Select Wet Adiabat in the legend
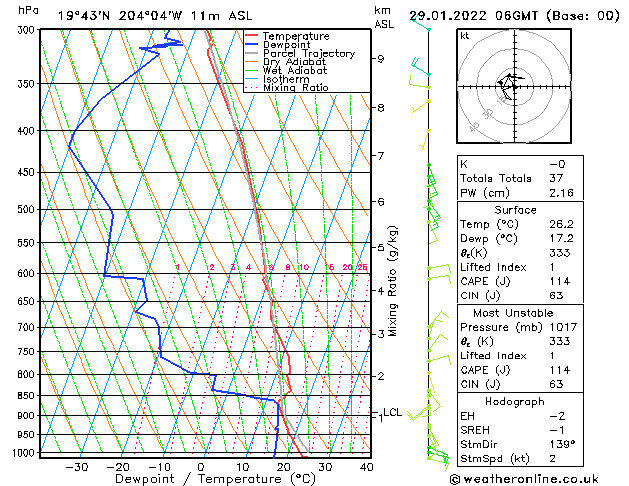629x486 pixels. 294,70
